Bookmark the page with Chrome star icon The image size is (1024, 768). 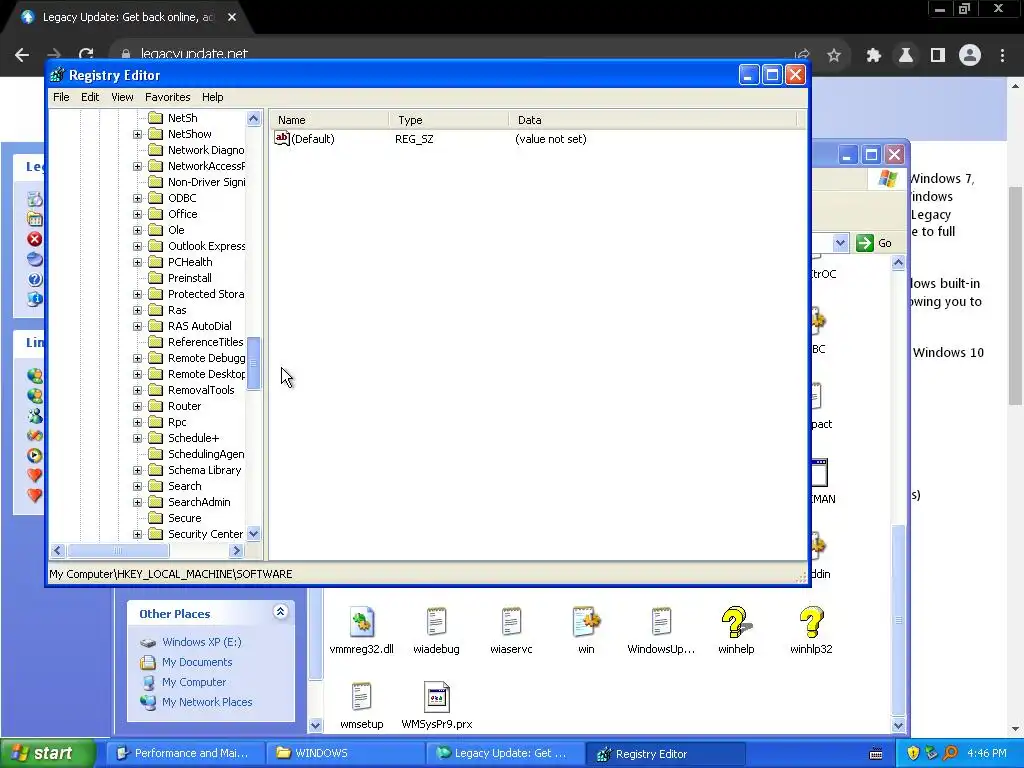tap(834, 56)
